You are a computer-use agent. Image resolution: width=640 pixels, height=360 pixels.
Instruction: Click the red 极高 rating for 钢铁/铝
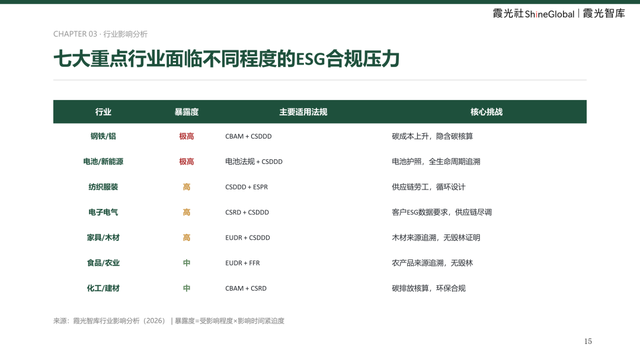coord(187,136)
